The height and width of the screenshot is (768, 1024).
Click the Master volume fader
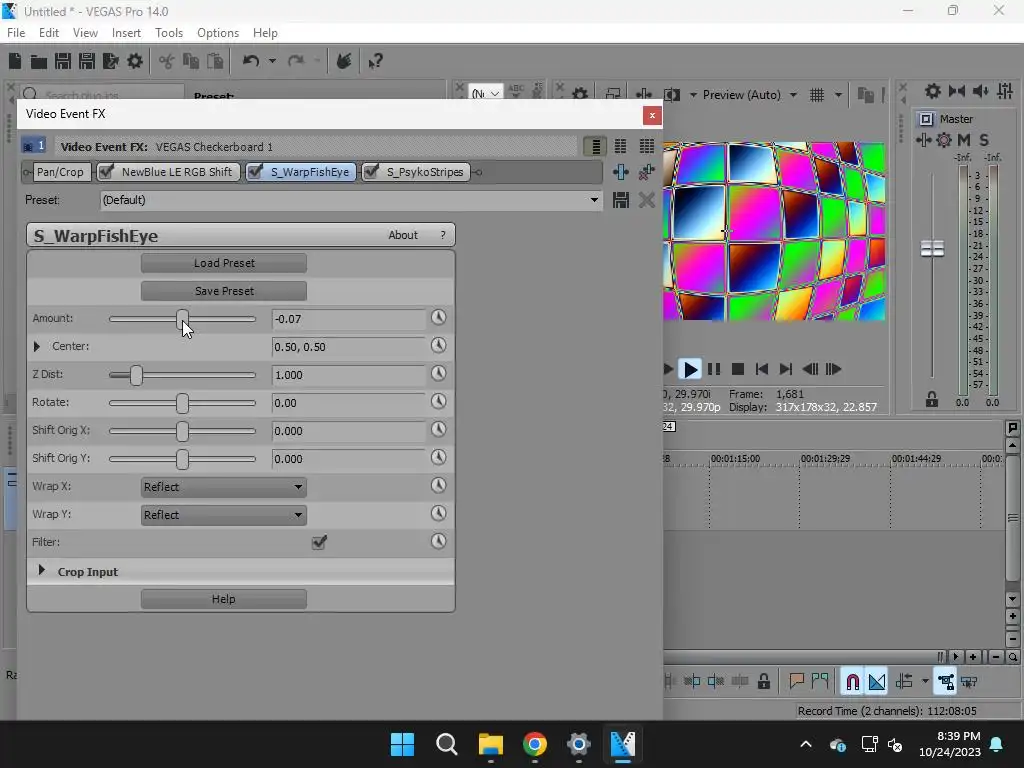point(932,248)
